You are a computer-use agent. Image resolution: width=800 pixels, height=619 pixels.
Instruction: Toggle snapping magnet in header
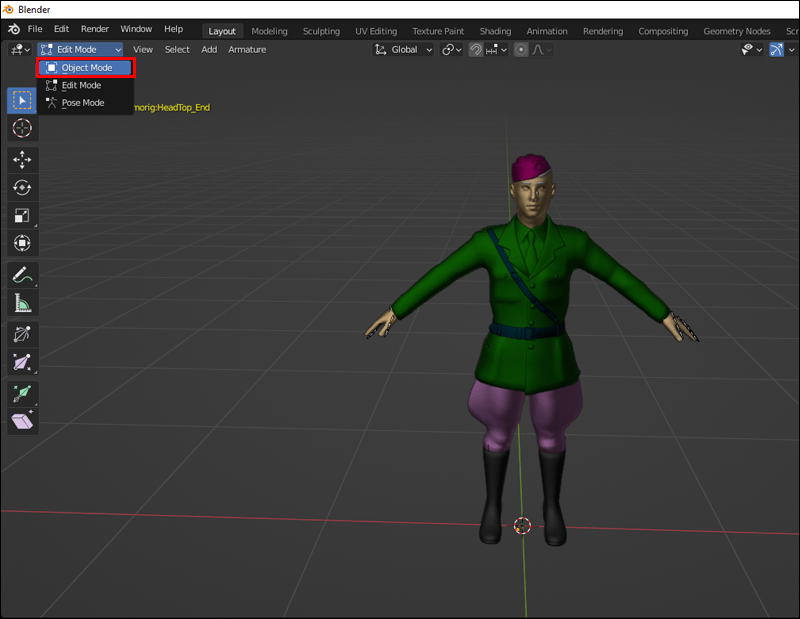[x=476, y=50]
